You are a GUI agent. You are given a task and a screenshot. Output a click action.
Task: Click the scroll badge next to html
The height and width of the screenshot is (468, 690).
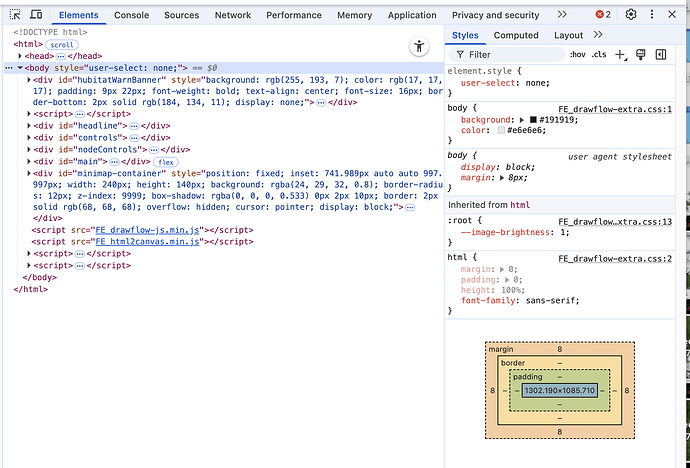click(x=62, y=45)
